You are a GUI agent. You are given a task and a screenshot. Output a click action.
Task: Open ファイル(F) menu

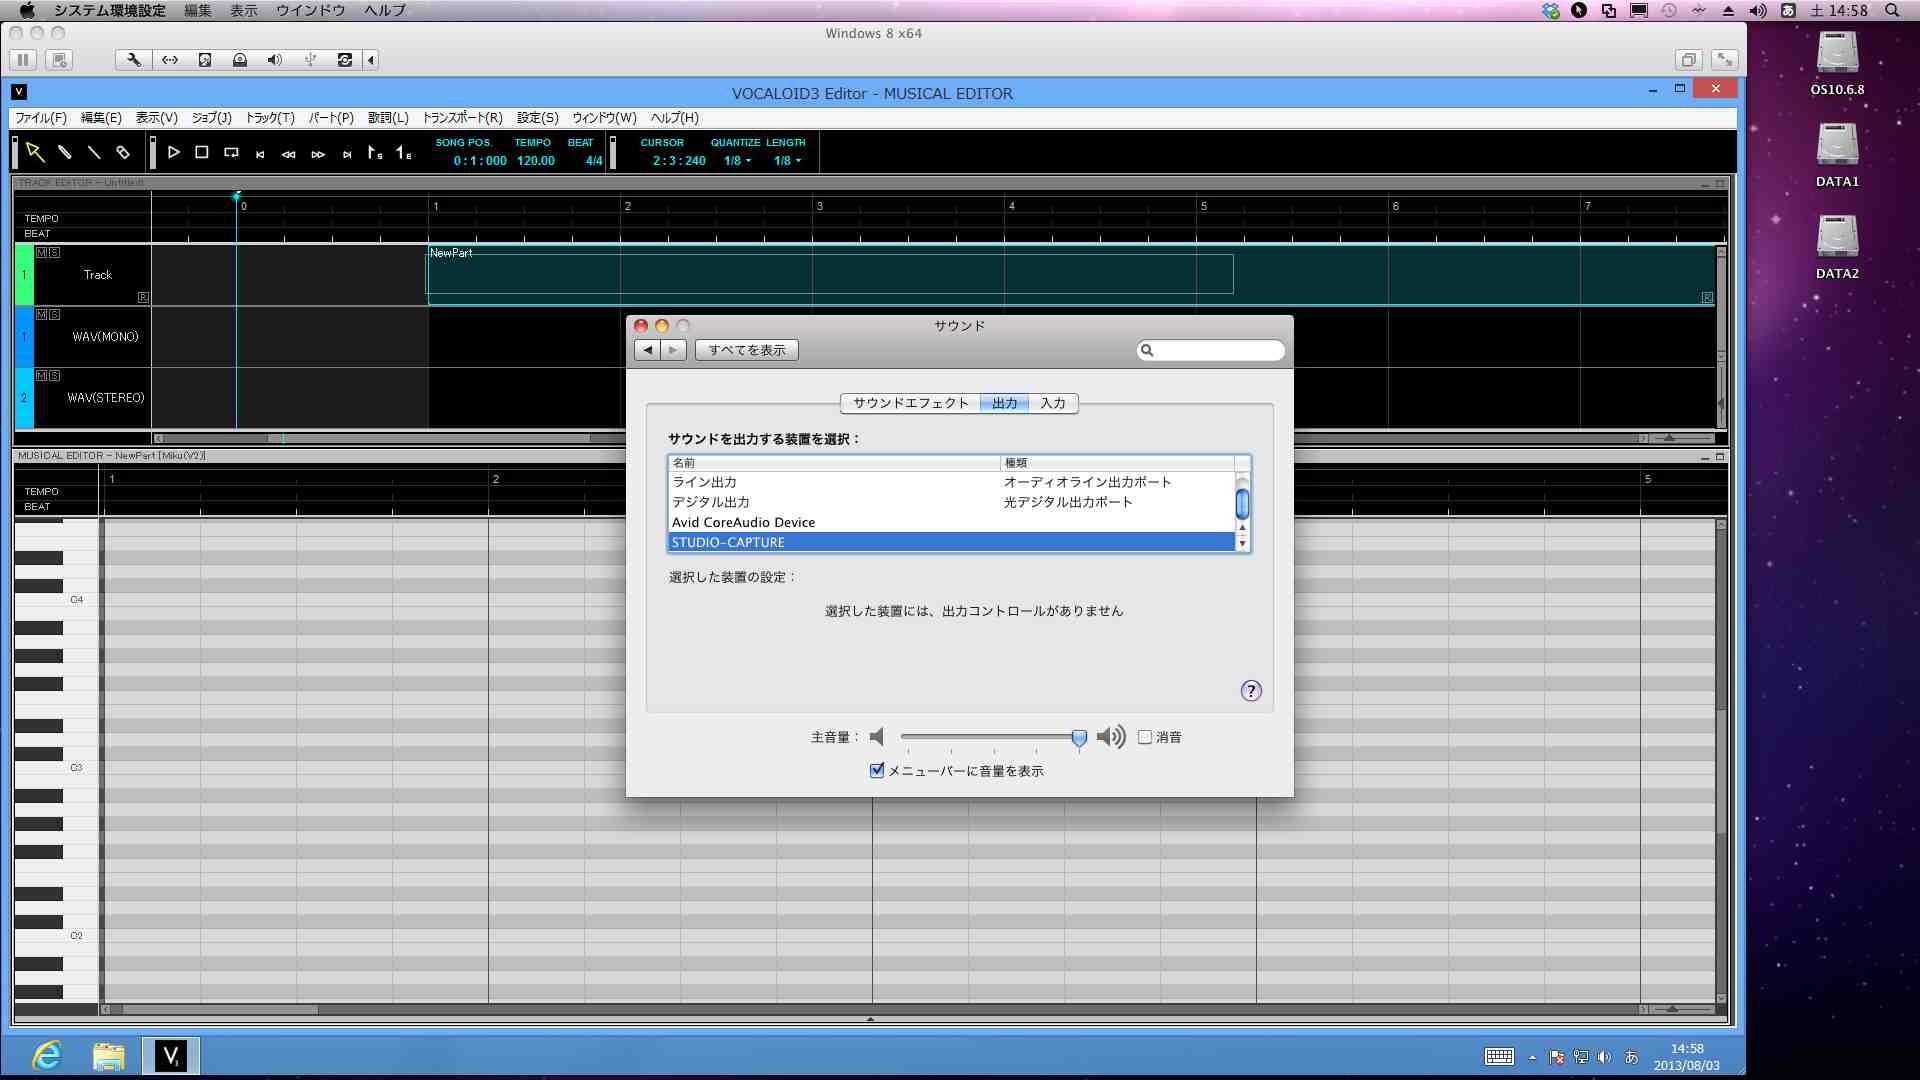(41, 118)
